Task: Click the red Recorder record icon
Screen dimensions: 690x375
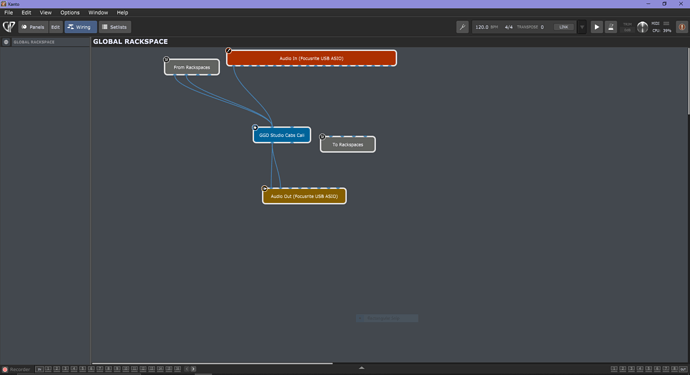Action: [5, 369]
